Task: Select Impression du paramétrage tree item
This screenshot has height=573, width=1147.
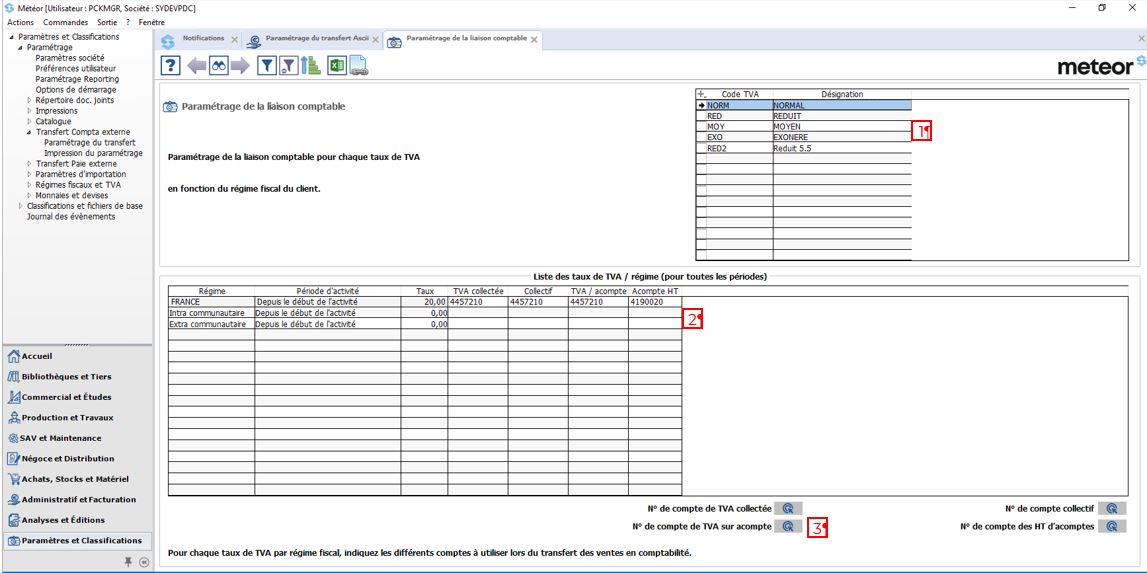Action: [x=93, y=153]
